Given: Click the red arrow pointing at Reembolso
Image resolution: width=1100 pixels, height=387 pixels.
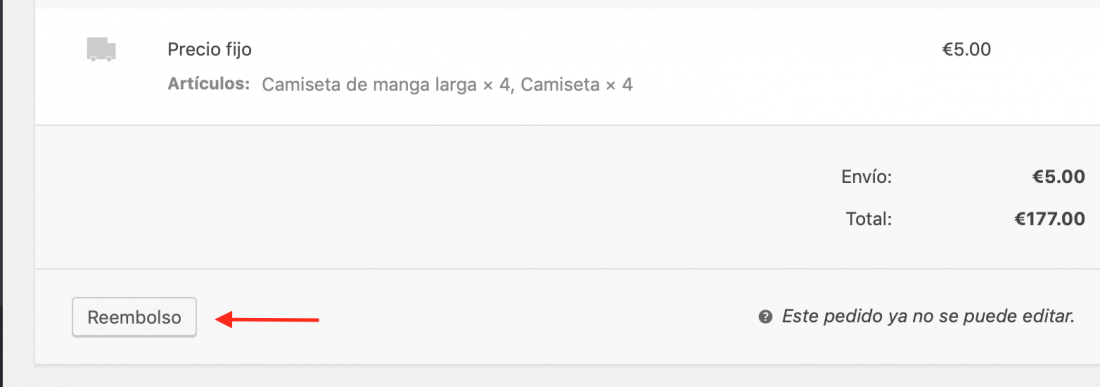Looking at the screenshot, I should 267,320.
